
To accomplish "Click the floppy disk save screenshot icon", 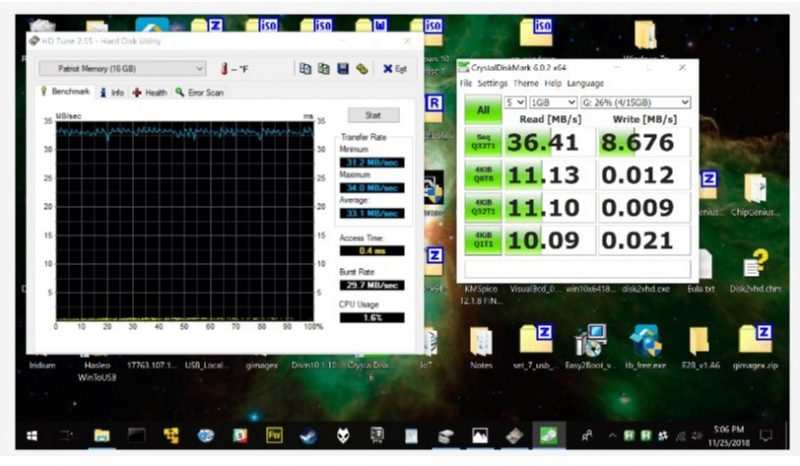I will click(x=342, y=68).
